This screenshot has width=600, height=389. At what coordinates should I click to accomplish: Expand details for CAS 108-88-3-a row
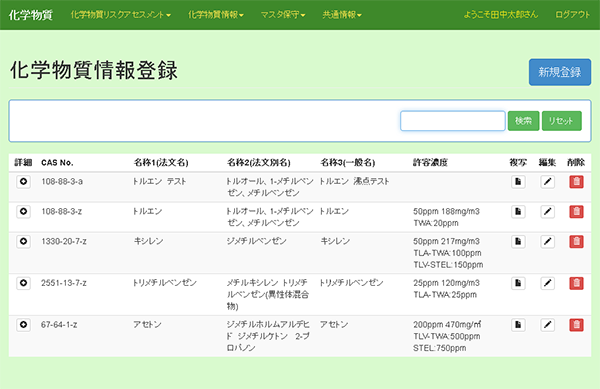click(x=23, y=181)
